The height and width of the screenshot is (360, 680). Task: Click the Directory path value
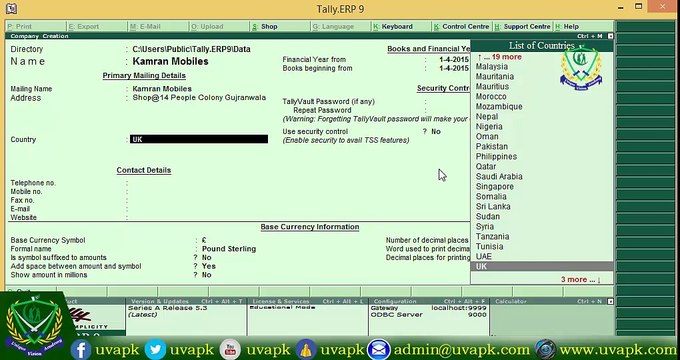(192, 49)
